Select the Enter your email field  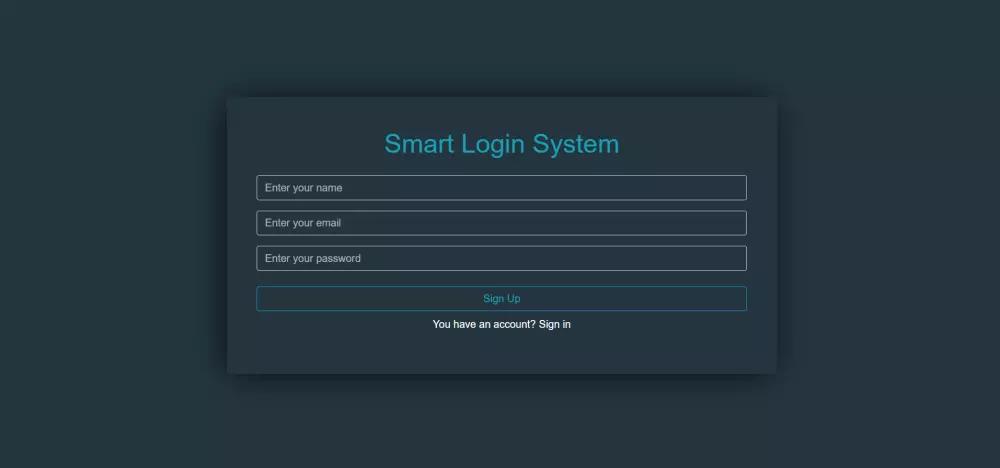pos(501,223)
